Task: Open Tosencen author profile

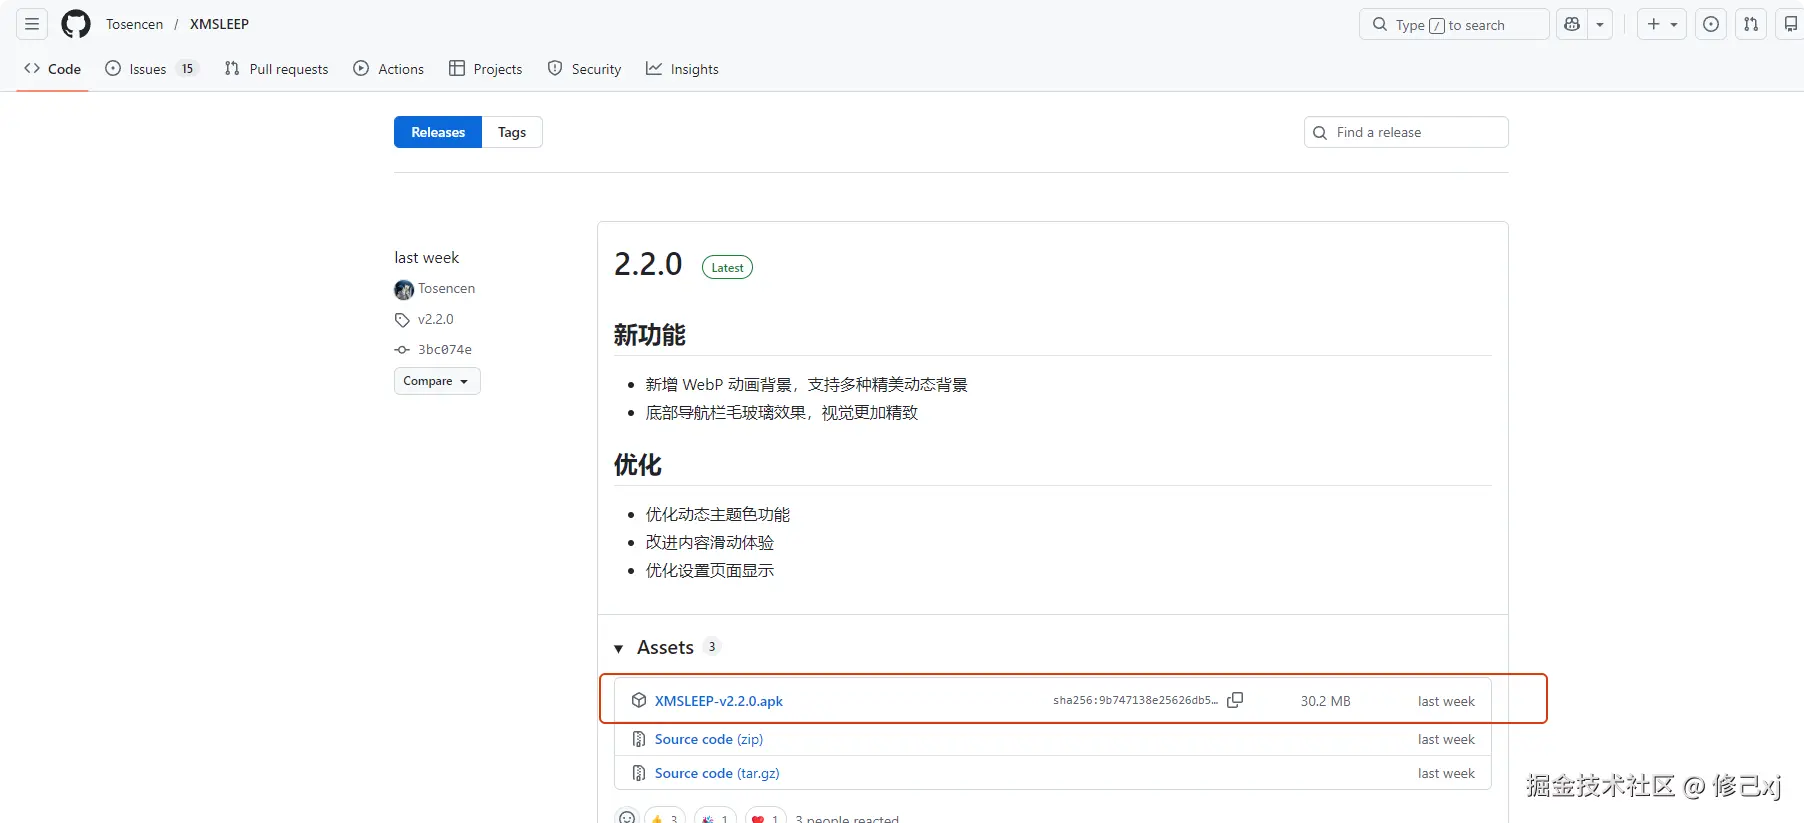Action: coord(446,288)
